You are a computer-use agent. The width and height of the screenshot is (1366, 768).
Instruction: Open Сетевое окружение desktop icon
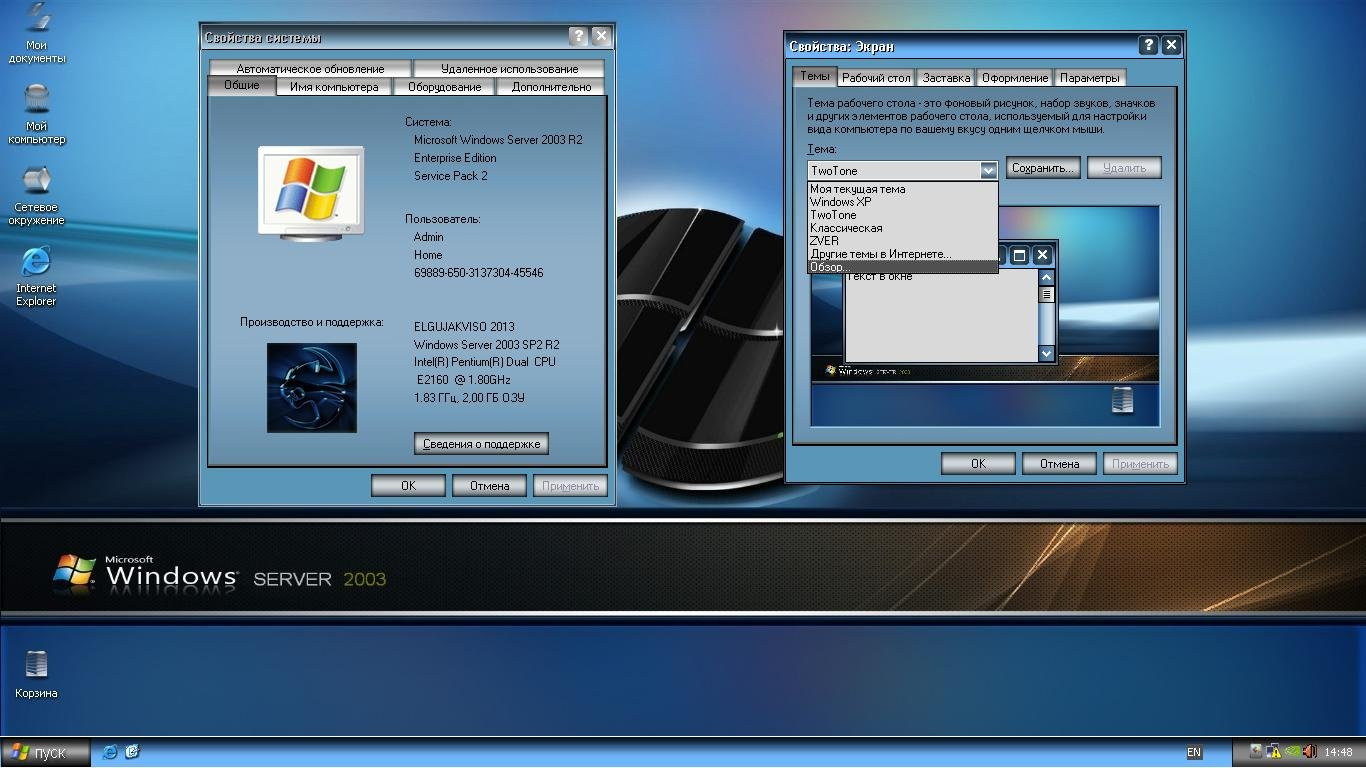37,195
